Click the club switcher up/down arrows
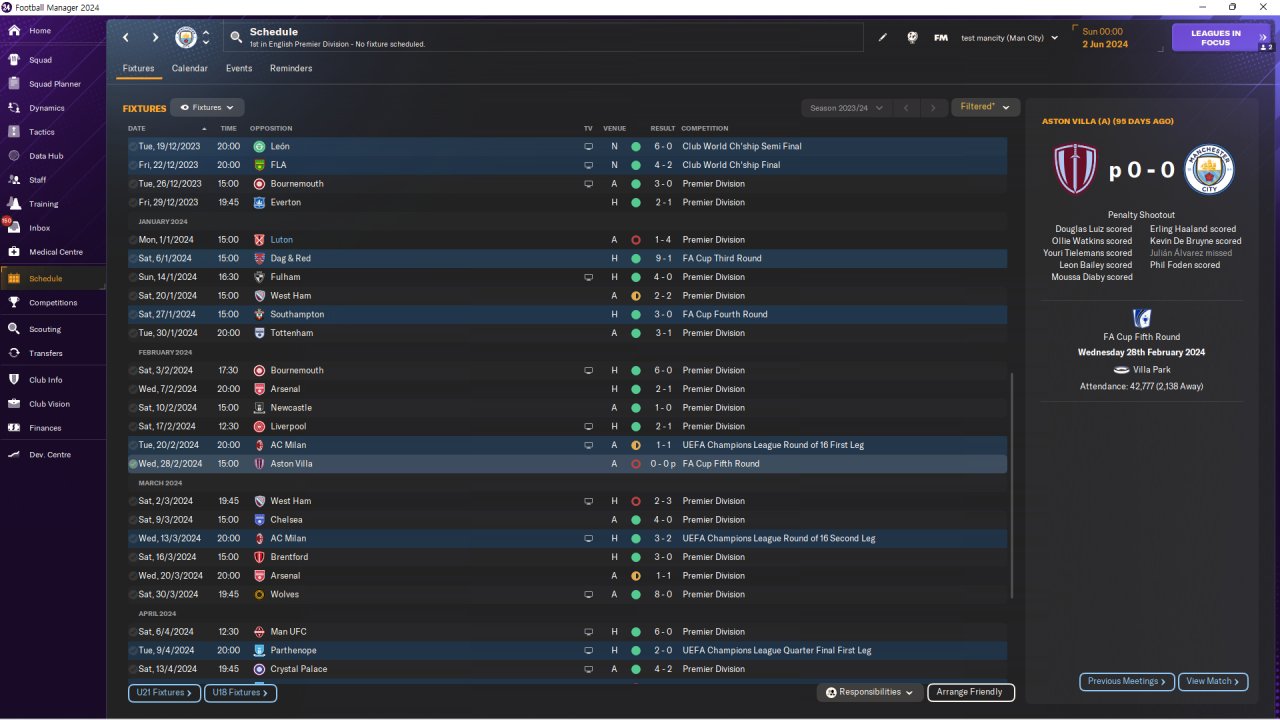Viewport: 1280px width, 720px height. (x=206, y=38)
